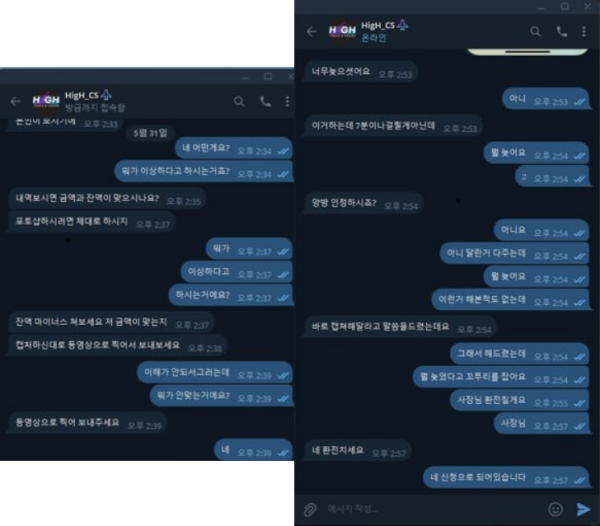Click the send message arrow button
600x526 pixels.
click(x=583, y=509)
